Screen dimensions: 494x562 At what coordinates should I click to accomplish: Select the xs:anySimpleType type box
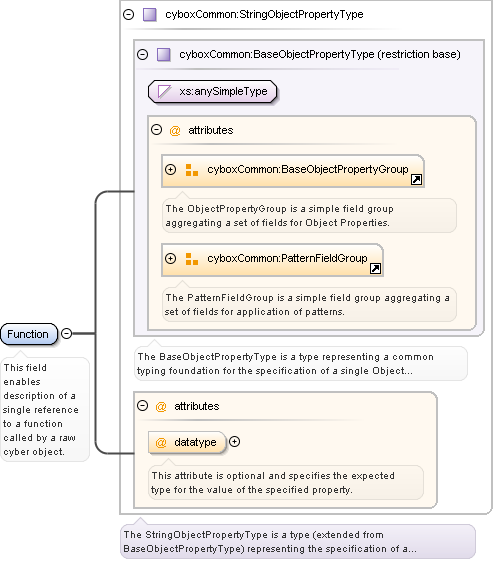point(213,91)
